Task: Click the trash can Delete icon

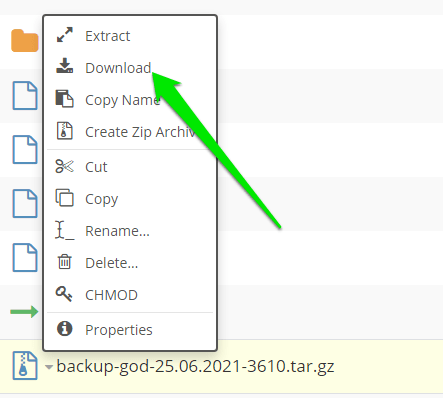Action: click(x=65, y=262)
